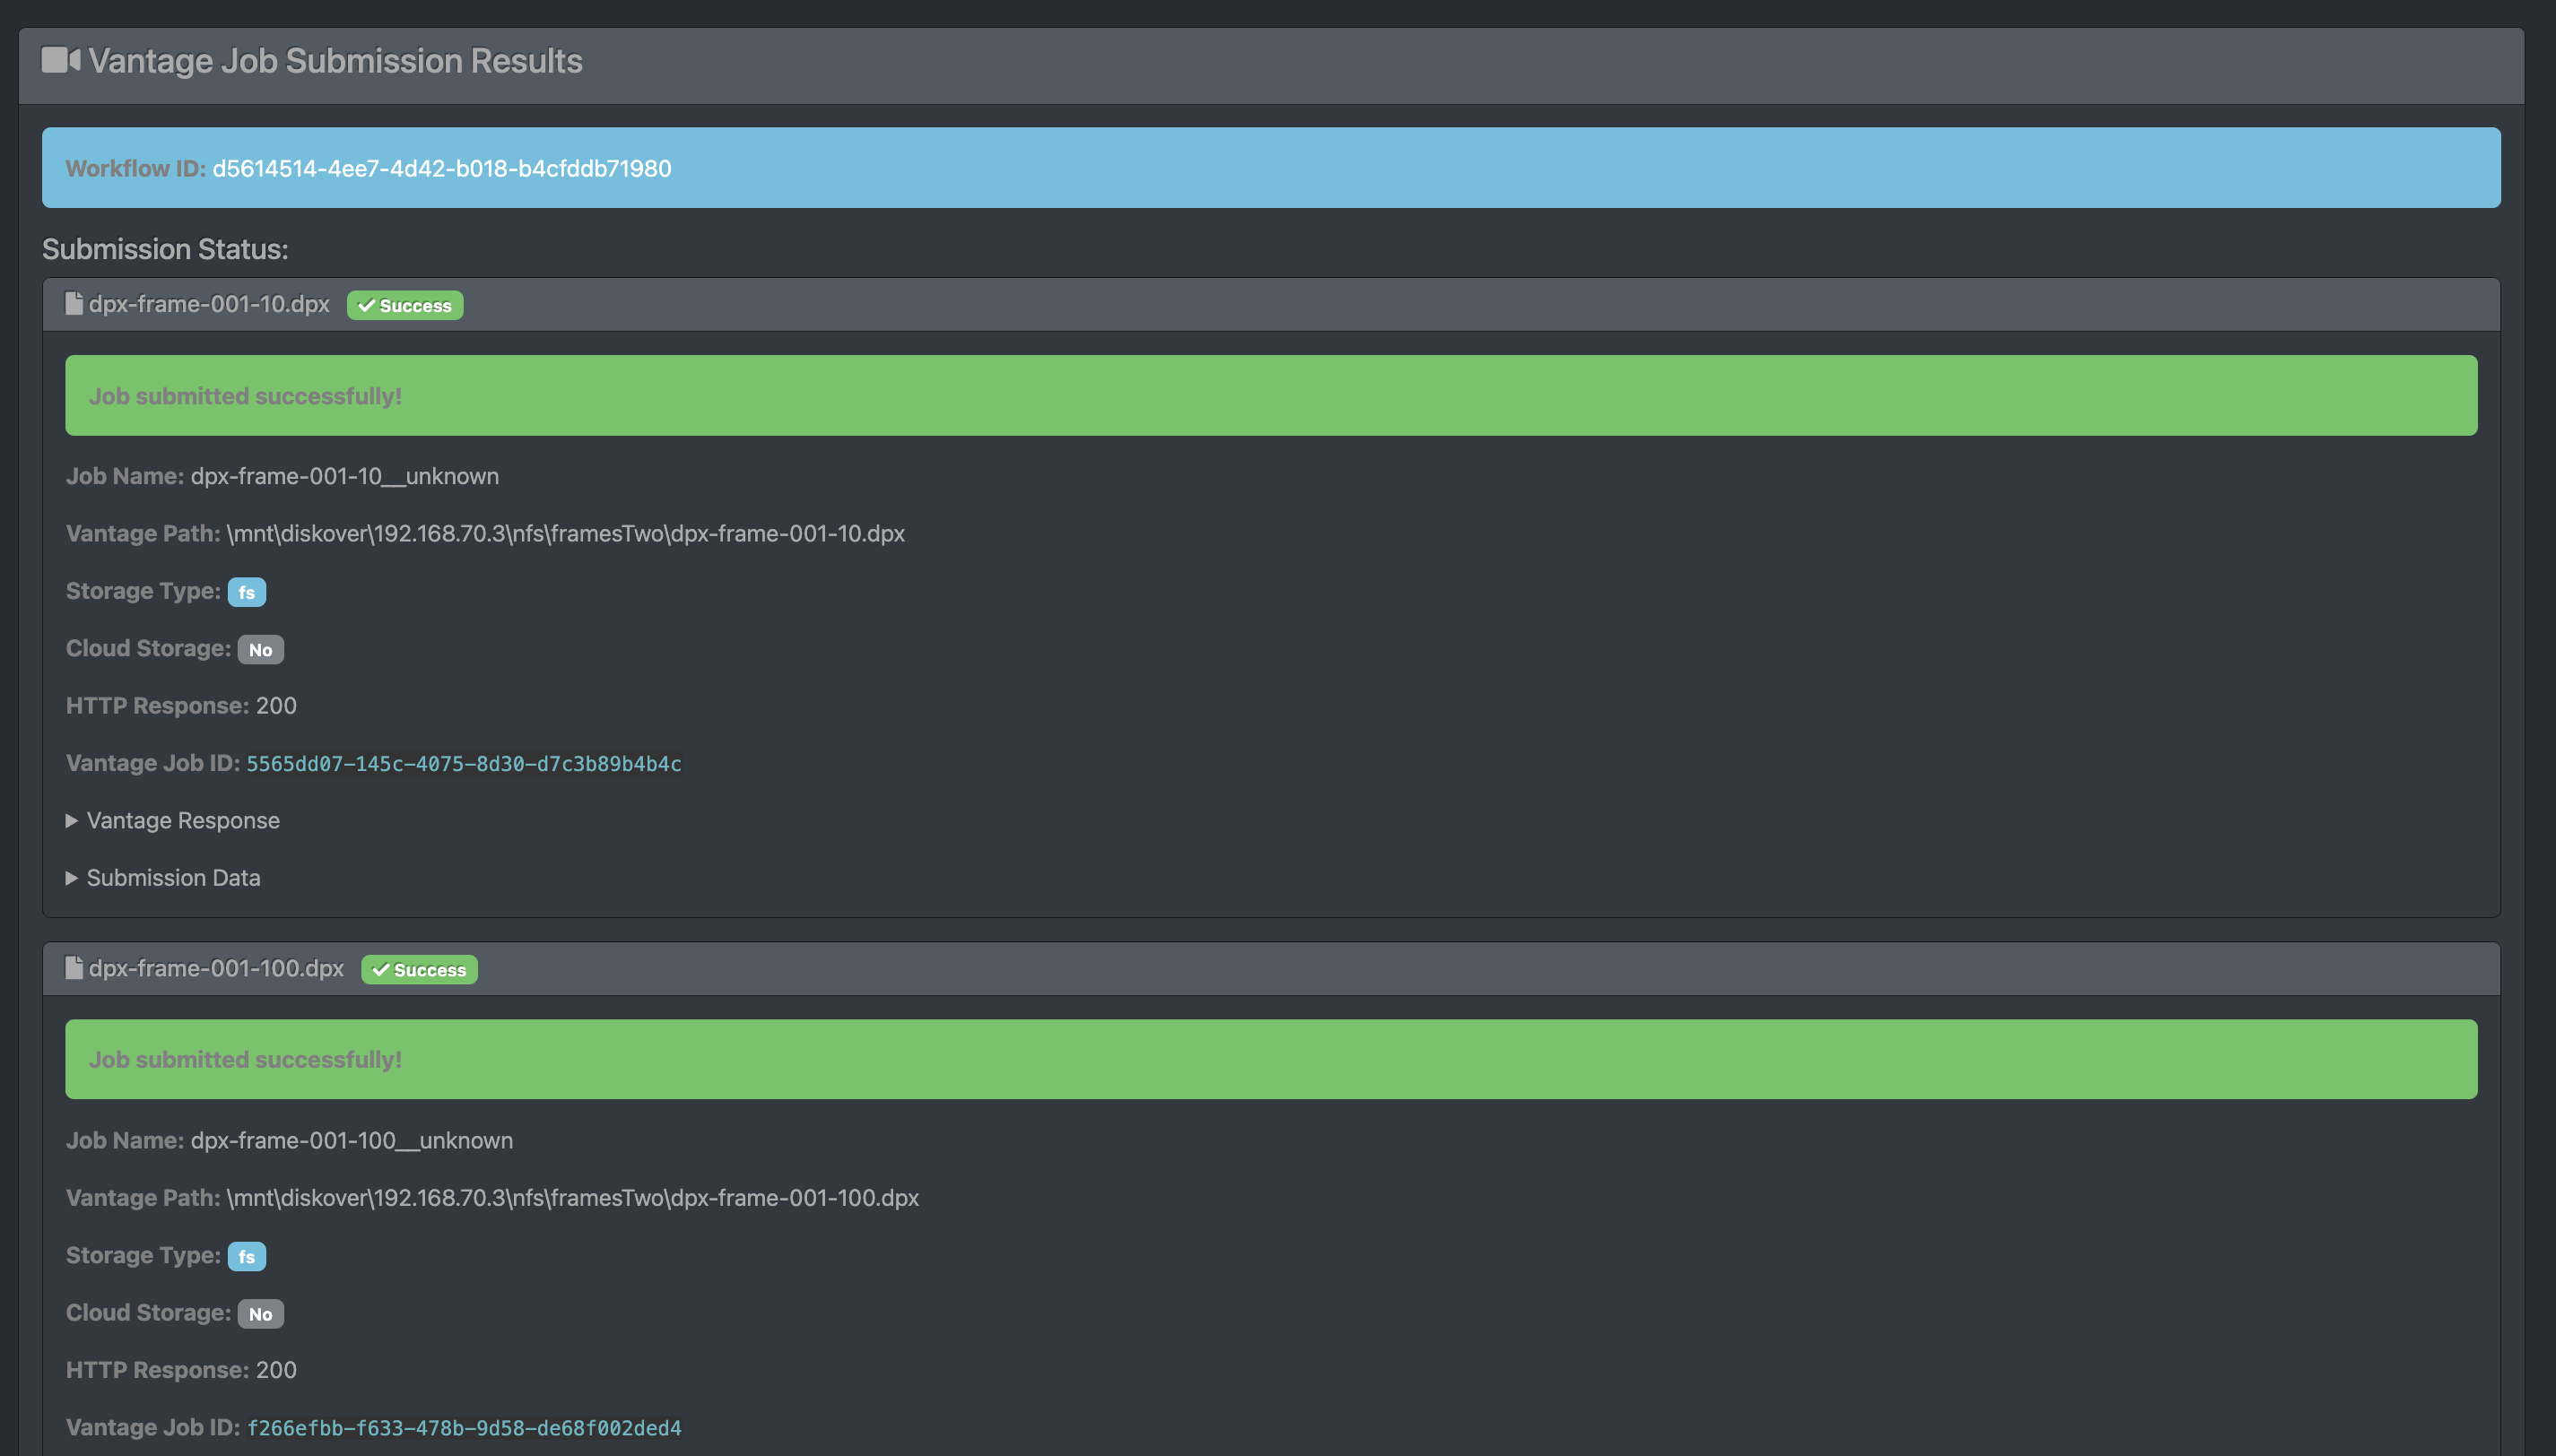Click the Vantage Path ending in dpx-frame-001-10.dpx
2556x1456 pixels.
(x=566, y=533)
